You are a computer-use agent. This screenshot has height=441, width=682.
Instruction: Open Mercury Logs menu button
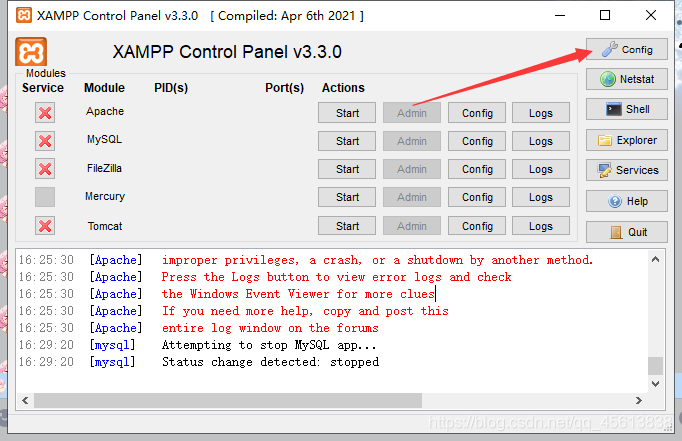[x=541, y=197]
